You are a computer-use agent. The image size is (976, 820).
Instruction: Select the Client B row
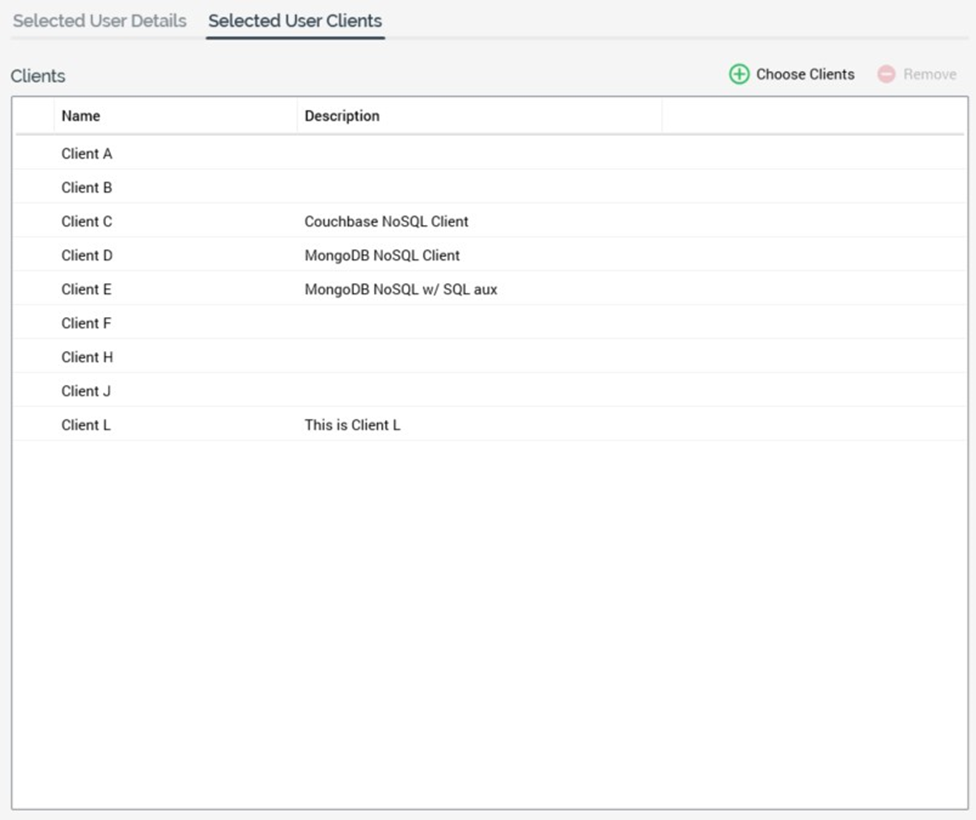[87, 188]
